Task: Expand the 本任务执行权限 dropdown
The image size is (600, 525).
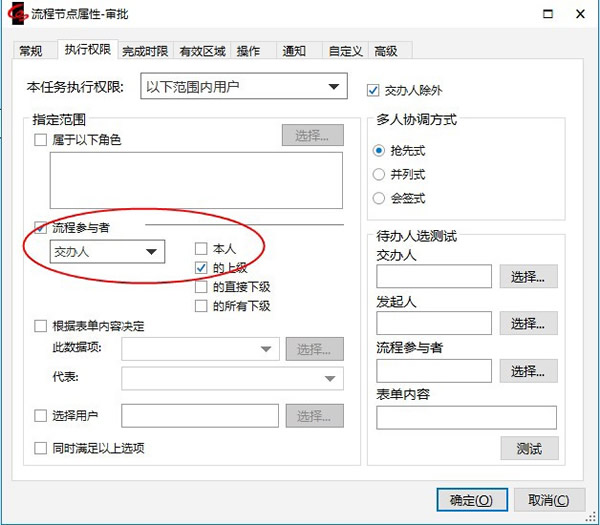Action: (333, 88)
